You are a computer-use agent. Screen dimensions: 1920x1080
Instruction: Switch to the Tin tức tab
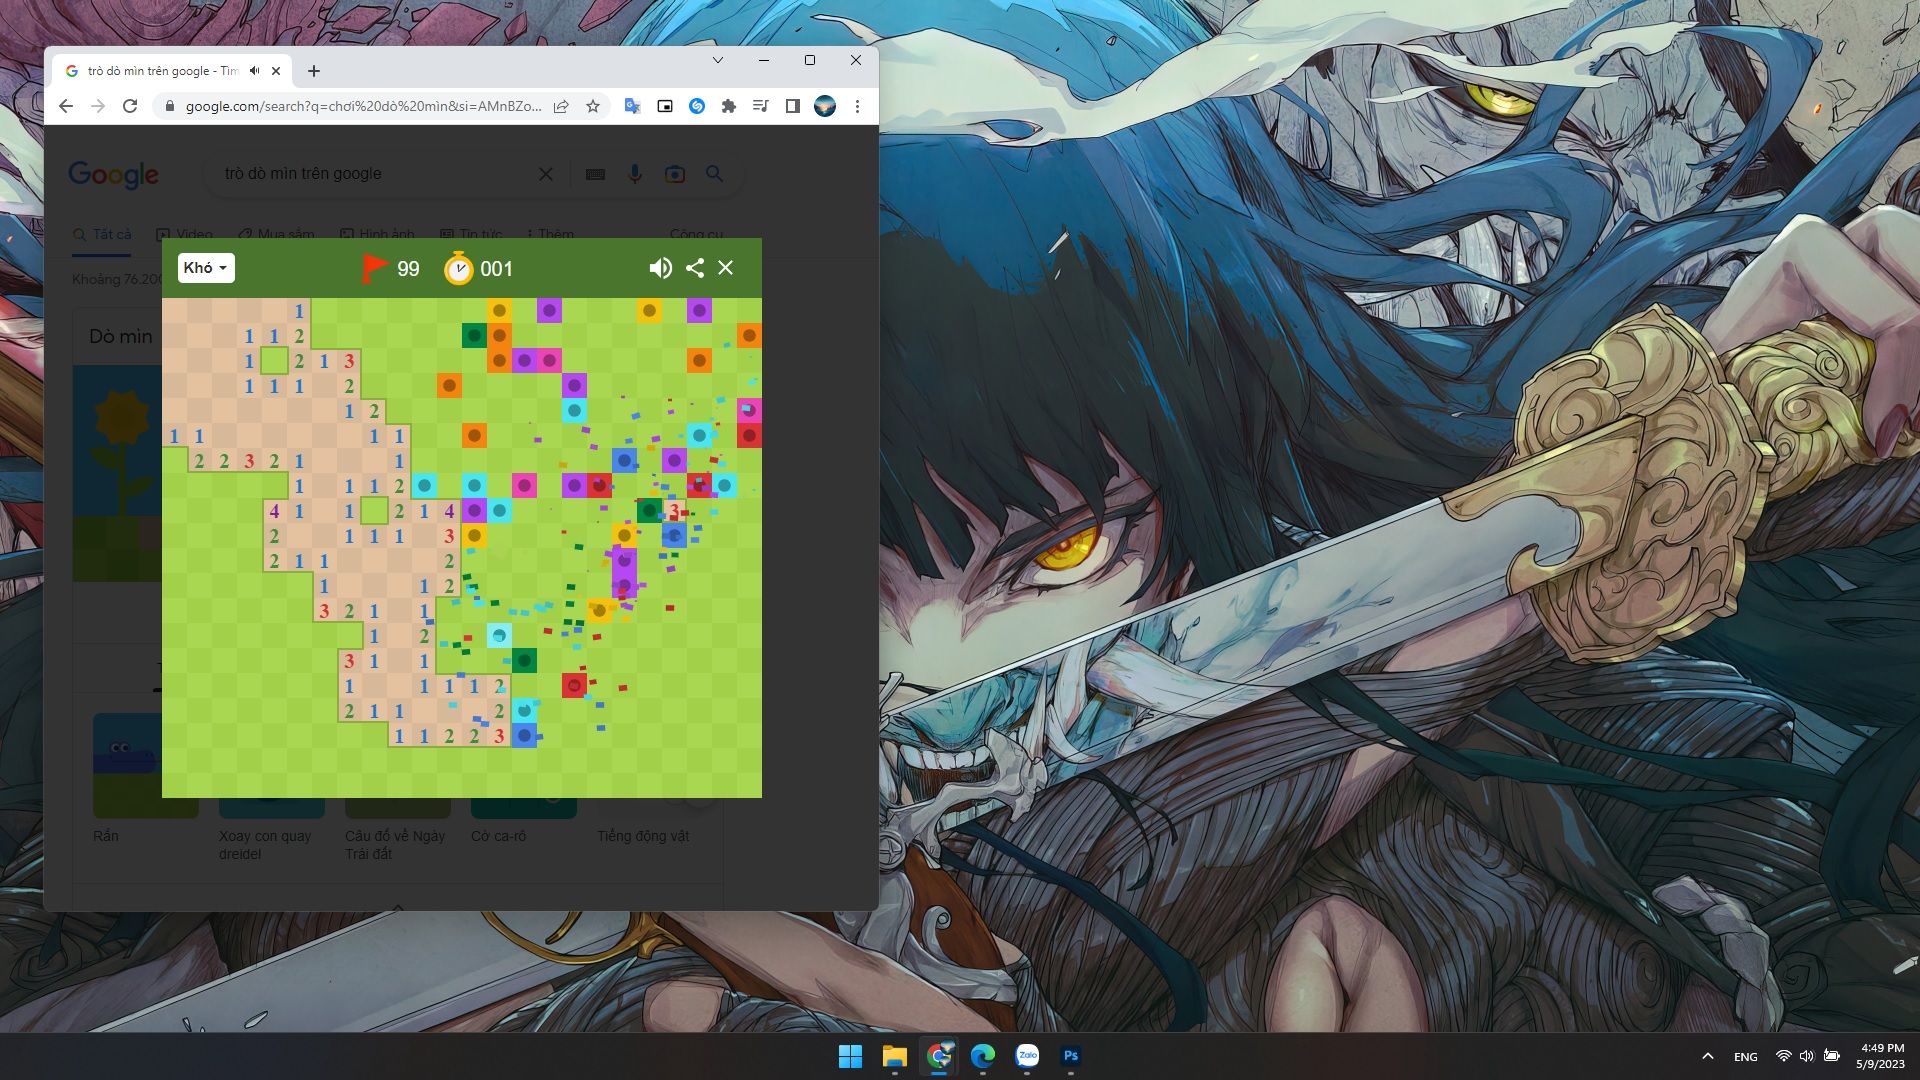tap(471, 234)
